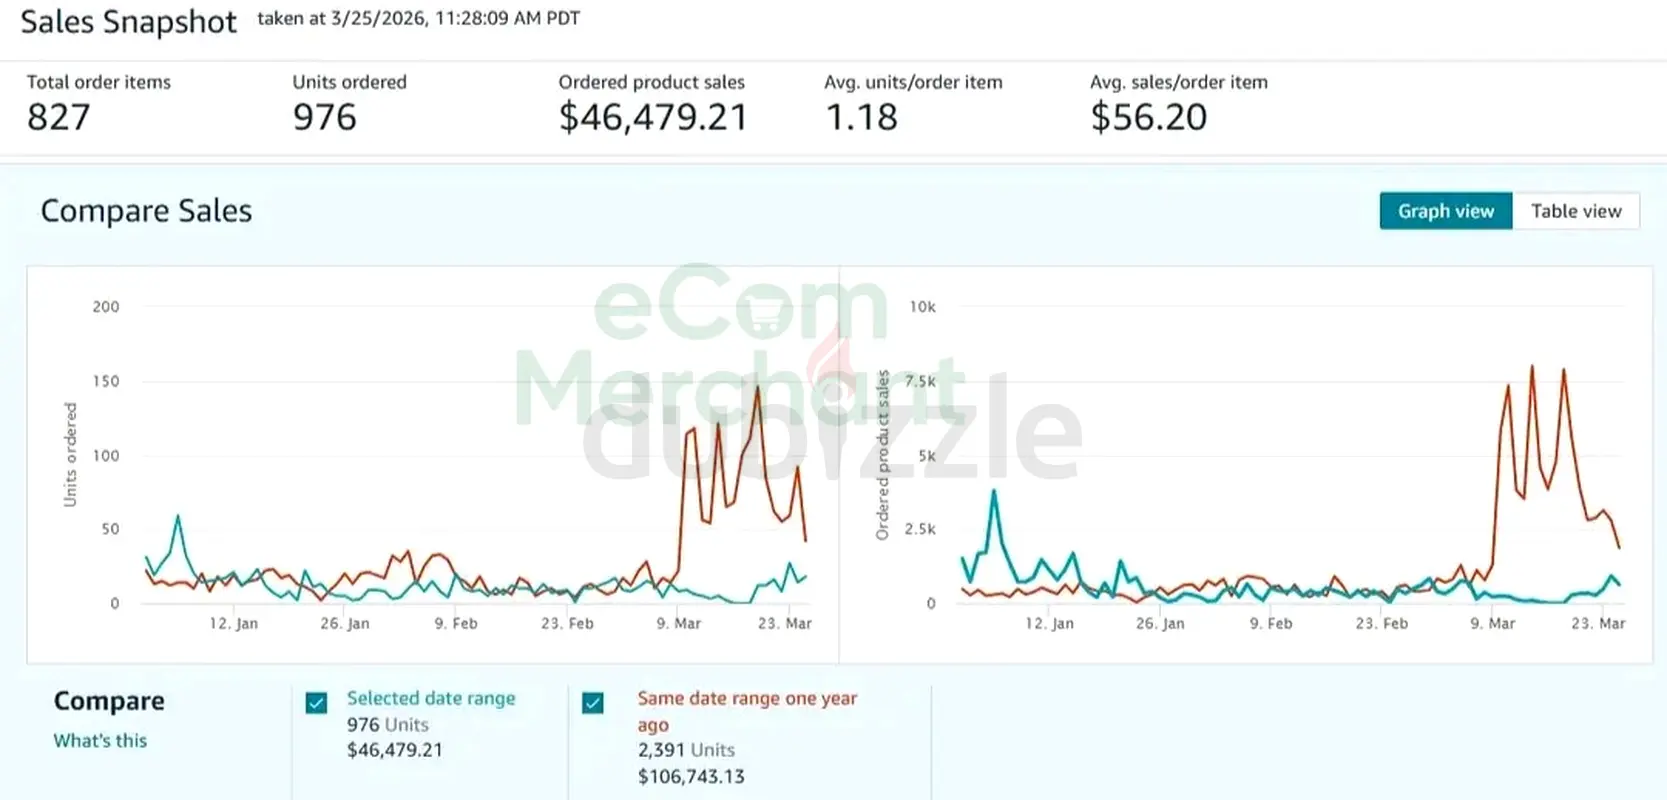Click the vertical Ordered product sales axis title
This screenshot has height=800, width=1667.
(x=882, y=455)
